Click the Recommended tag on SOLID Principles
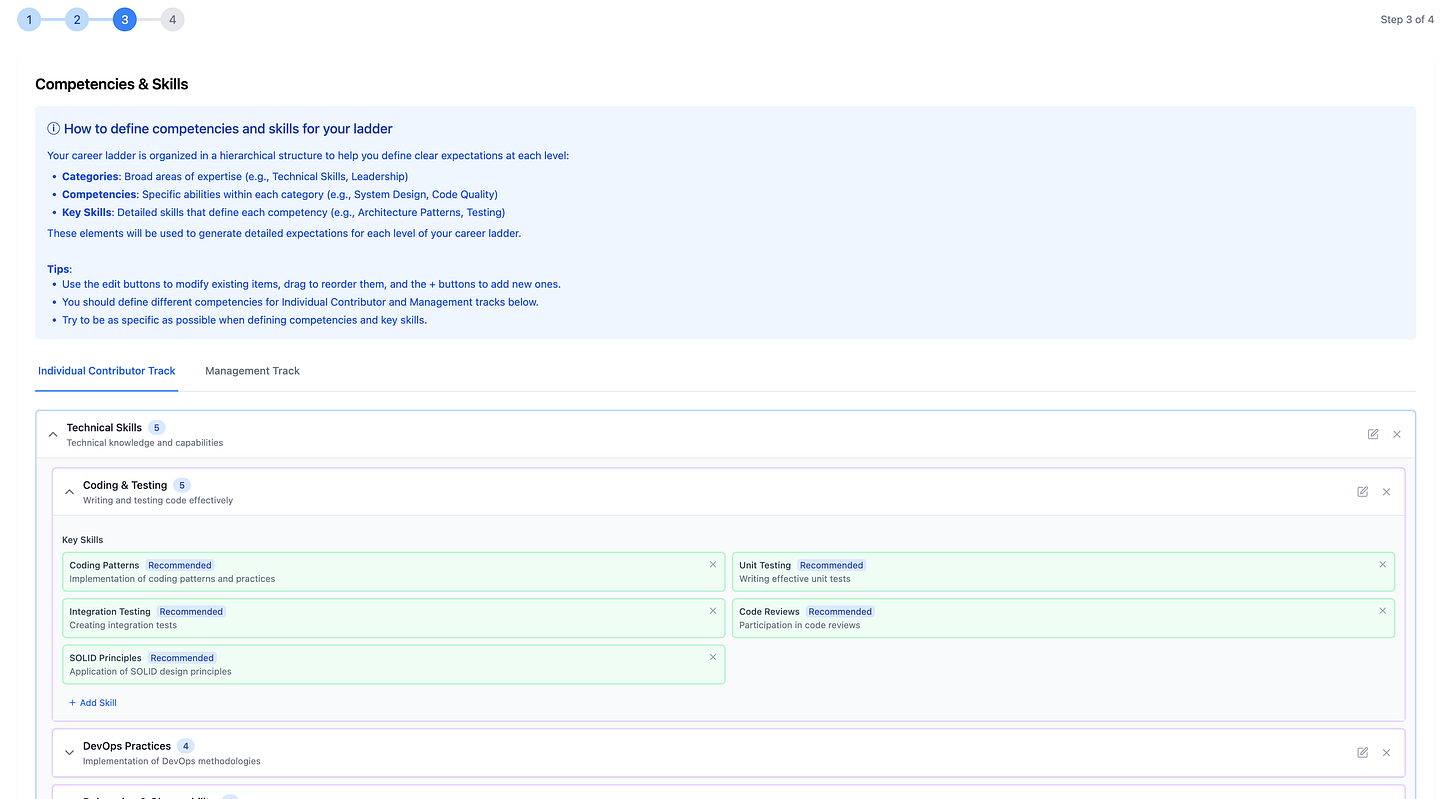This screenshot has width=1456, height=799. pyautogui.click(x=182, y=658)
